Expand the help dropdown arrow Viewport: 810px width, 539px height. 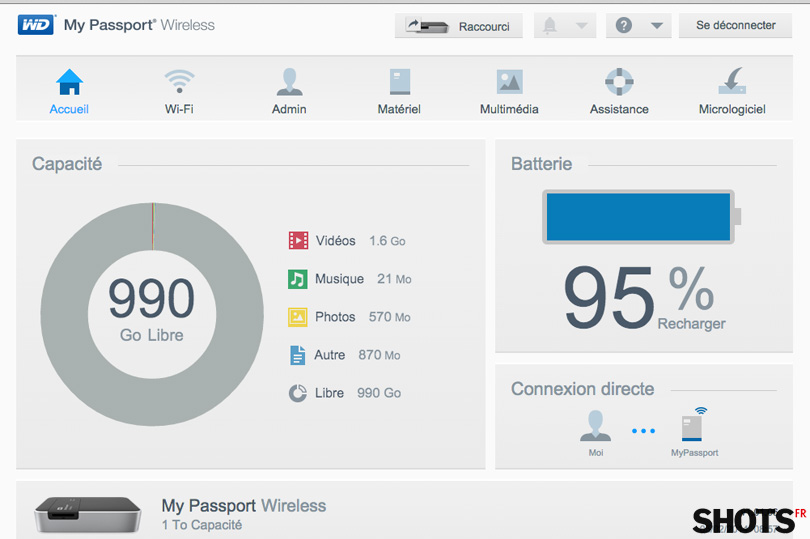click(x=657, y=25)
